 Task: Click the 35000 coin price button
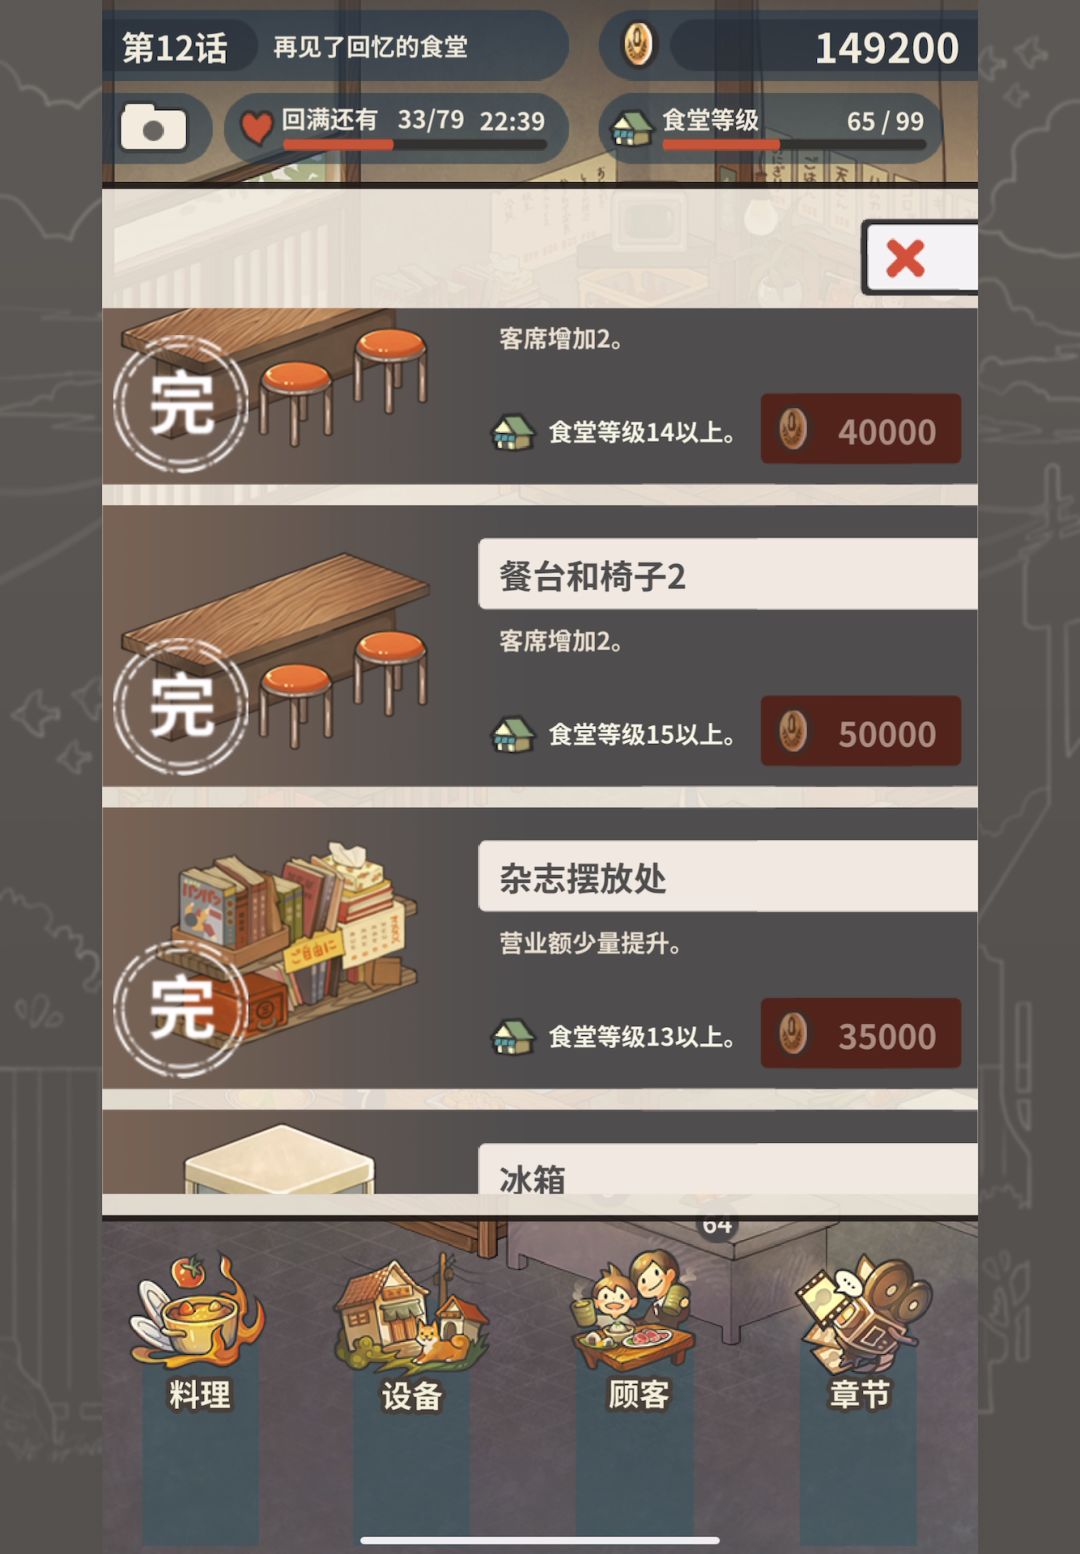pos(861,1033)
